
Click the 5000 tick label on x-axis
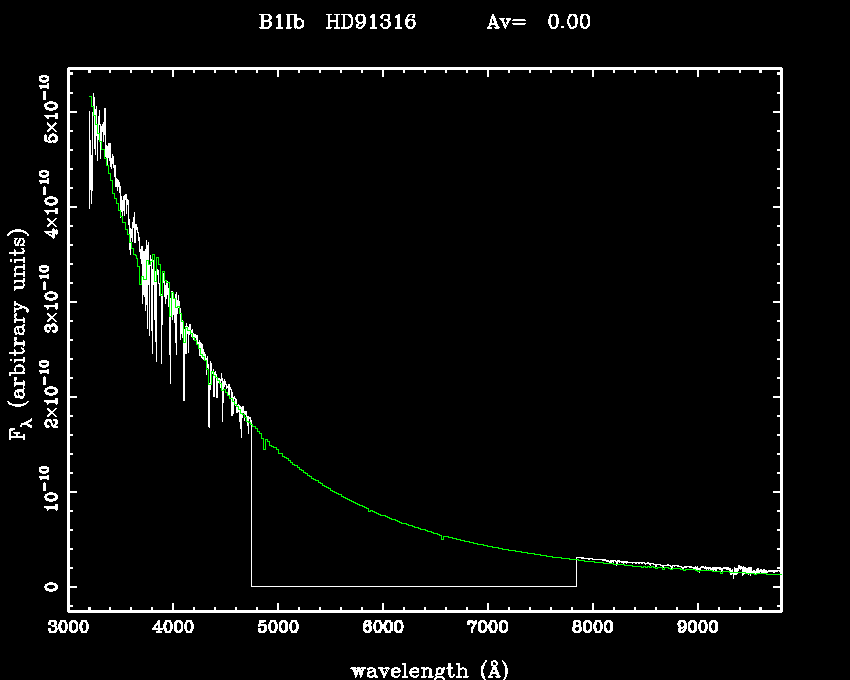tap(278, 630)
